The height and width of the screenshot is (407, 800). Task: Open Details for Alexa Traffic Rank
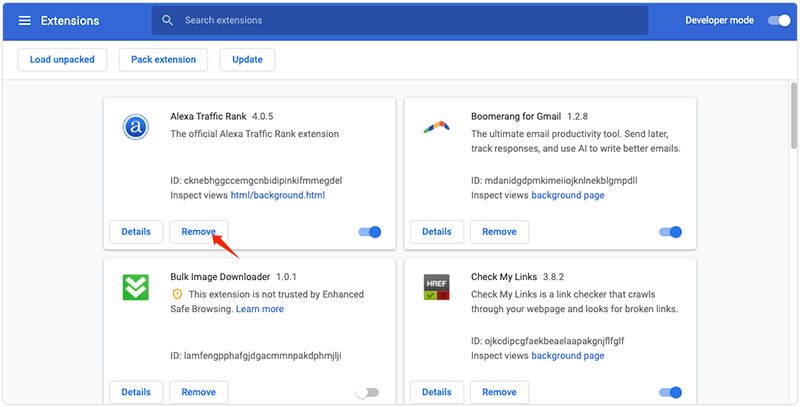click(x=136, y=232)
